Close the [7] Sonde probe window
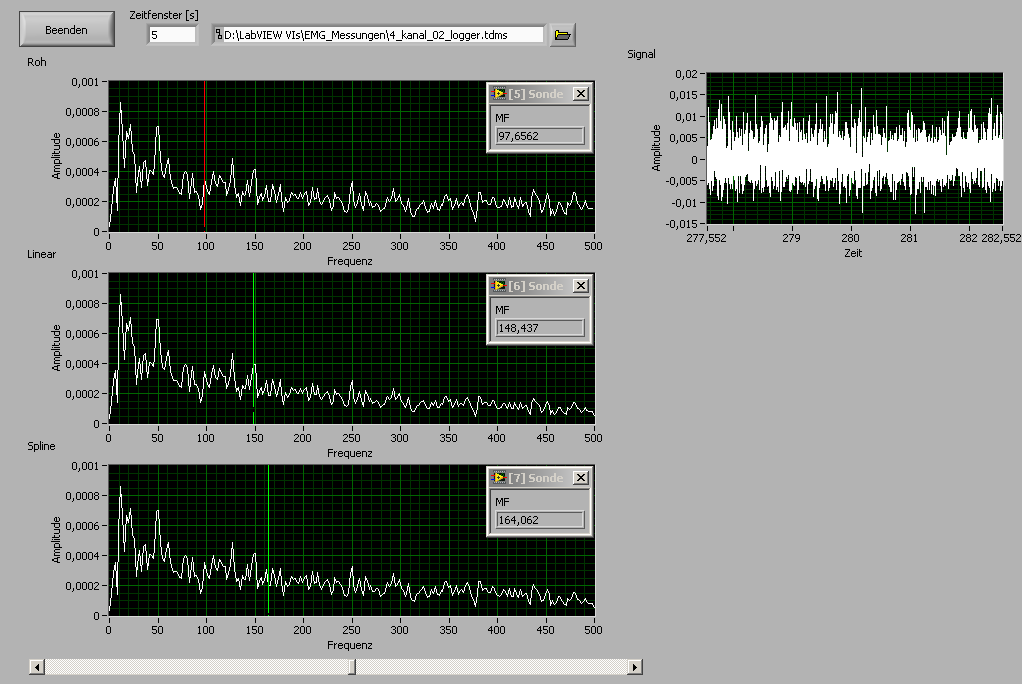1022x684 pixels. pyautogui.click(x=581, y=478)
